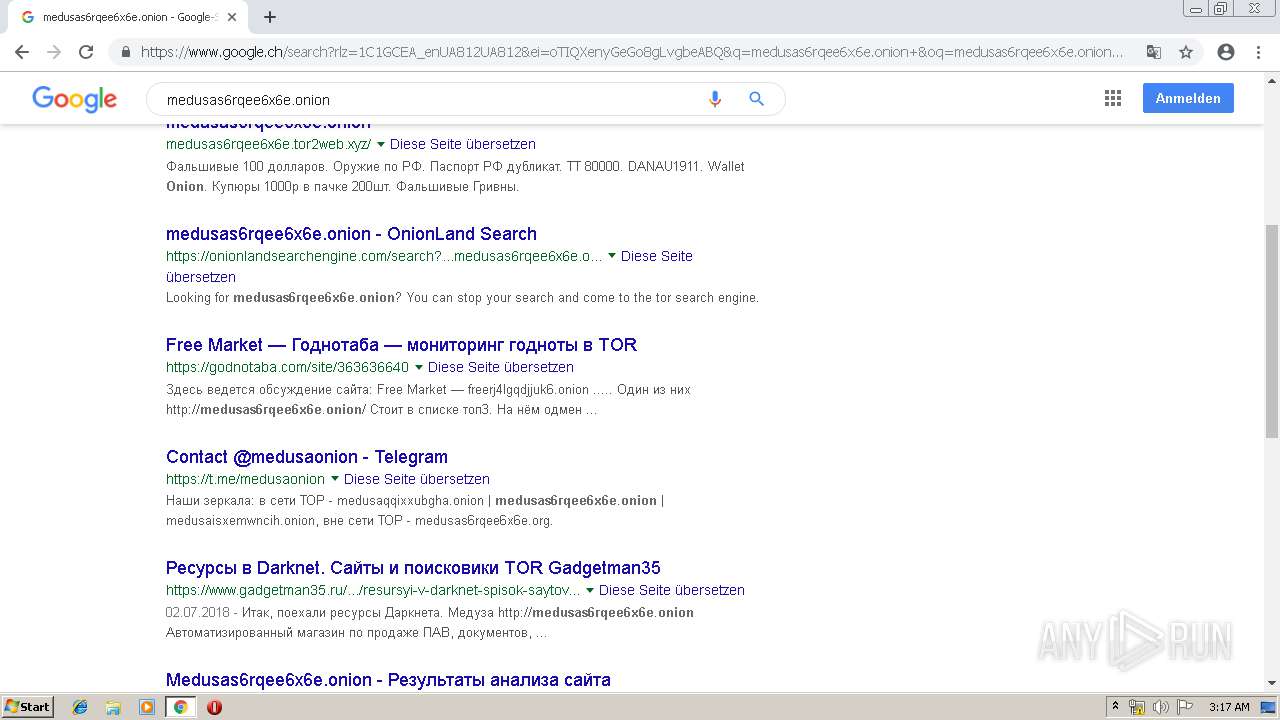Translate the Telegram result via Diese Seite übersetzen
Screen dimensions: 1280x720
point(417,479)
